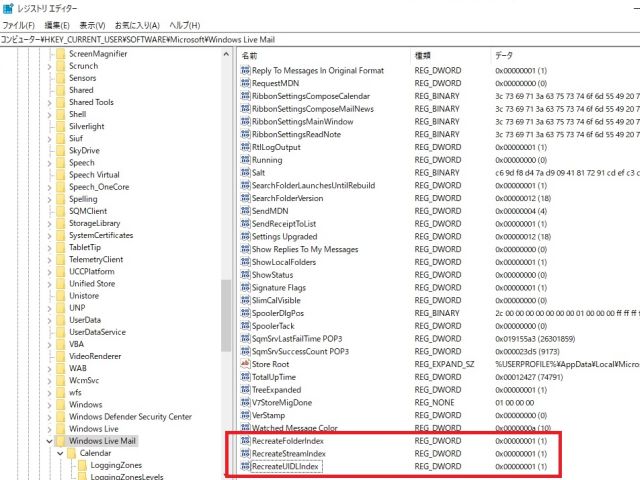Select the WAB key in tree
This screenshot has height=480, width=640.
tap(78, 368)
